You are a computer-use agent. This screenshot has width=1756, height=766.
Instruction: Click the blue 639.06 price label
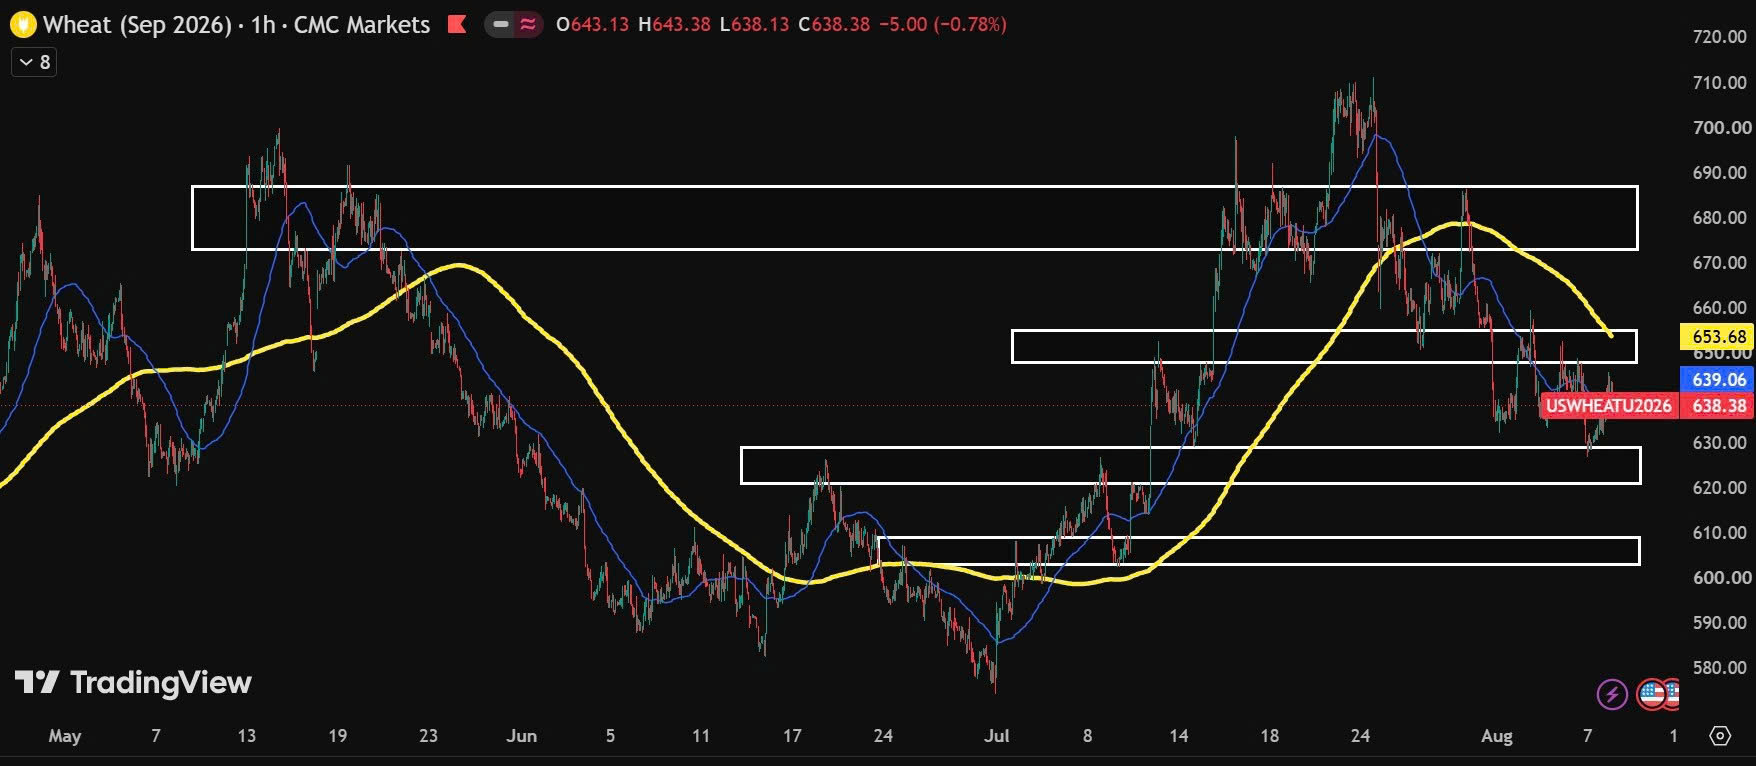tap(1718, 380)
